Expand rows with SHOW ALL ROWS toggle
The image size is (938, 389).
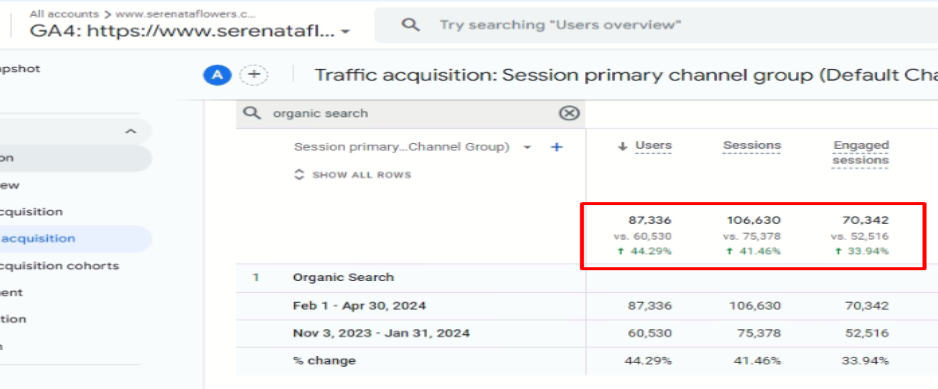354,175
